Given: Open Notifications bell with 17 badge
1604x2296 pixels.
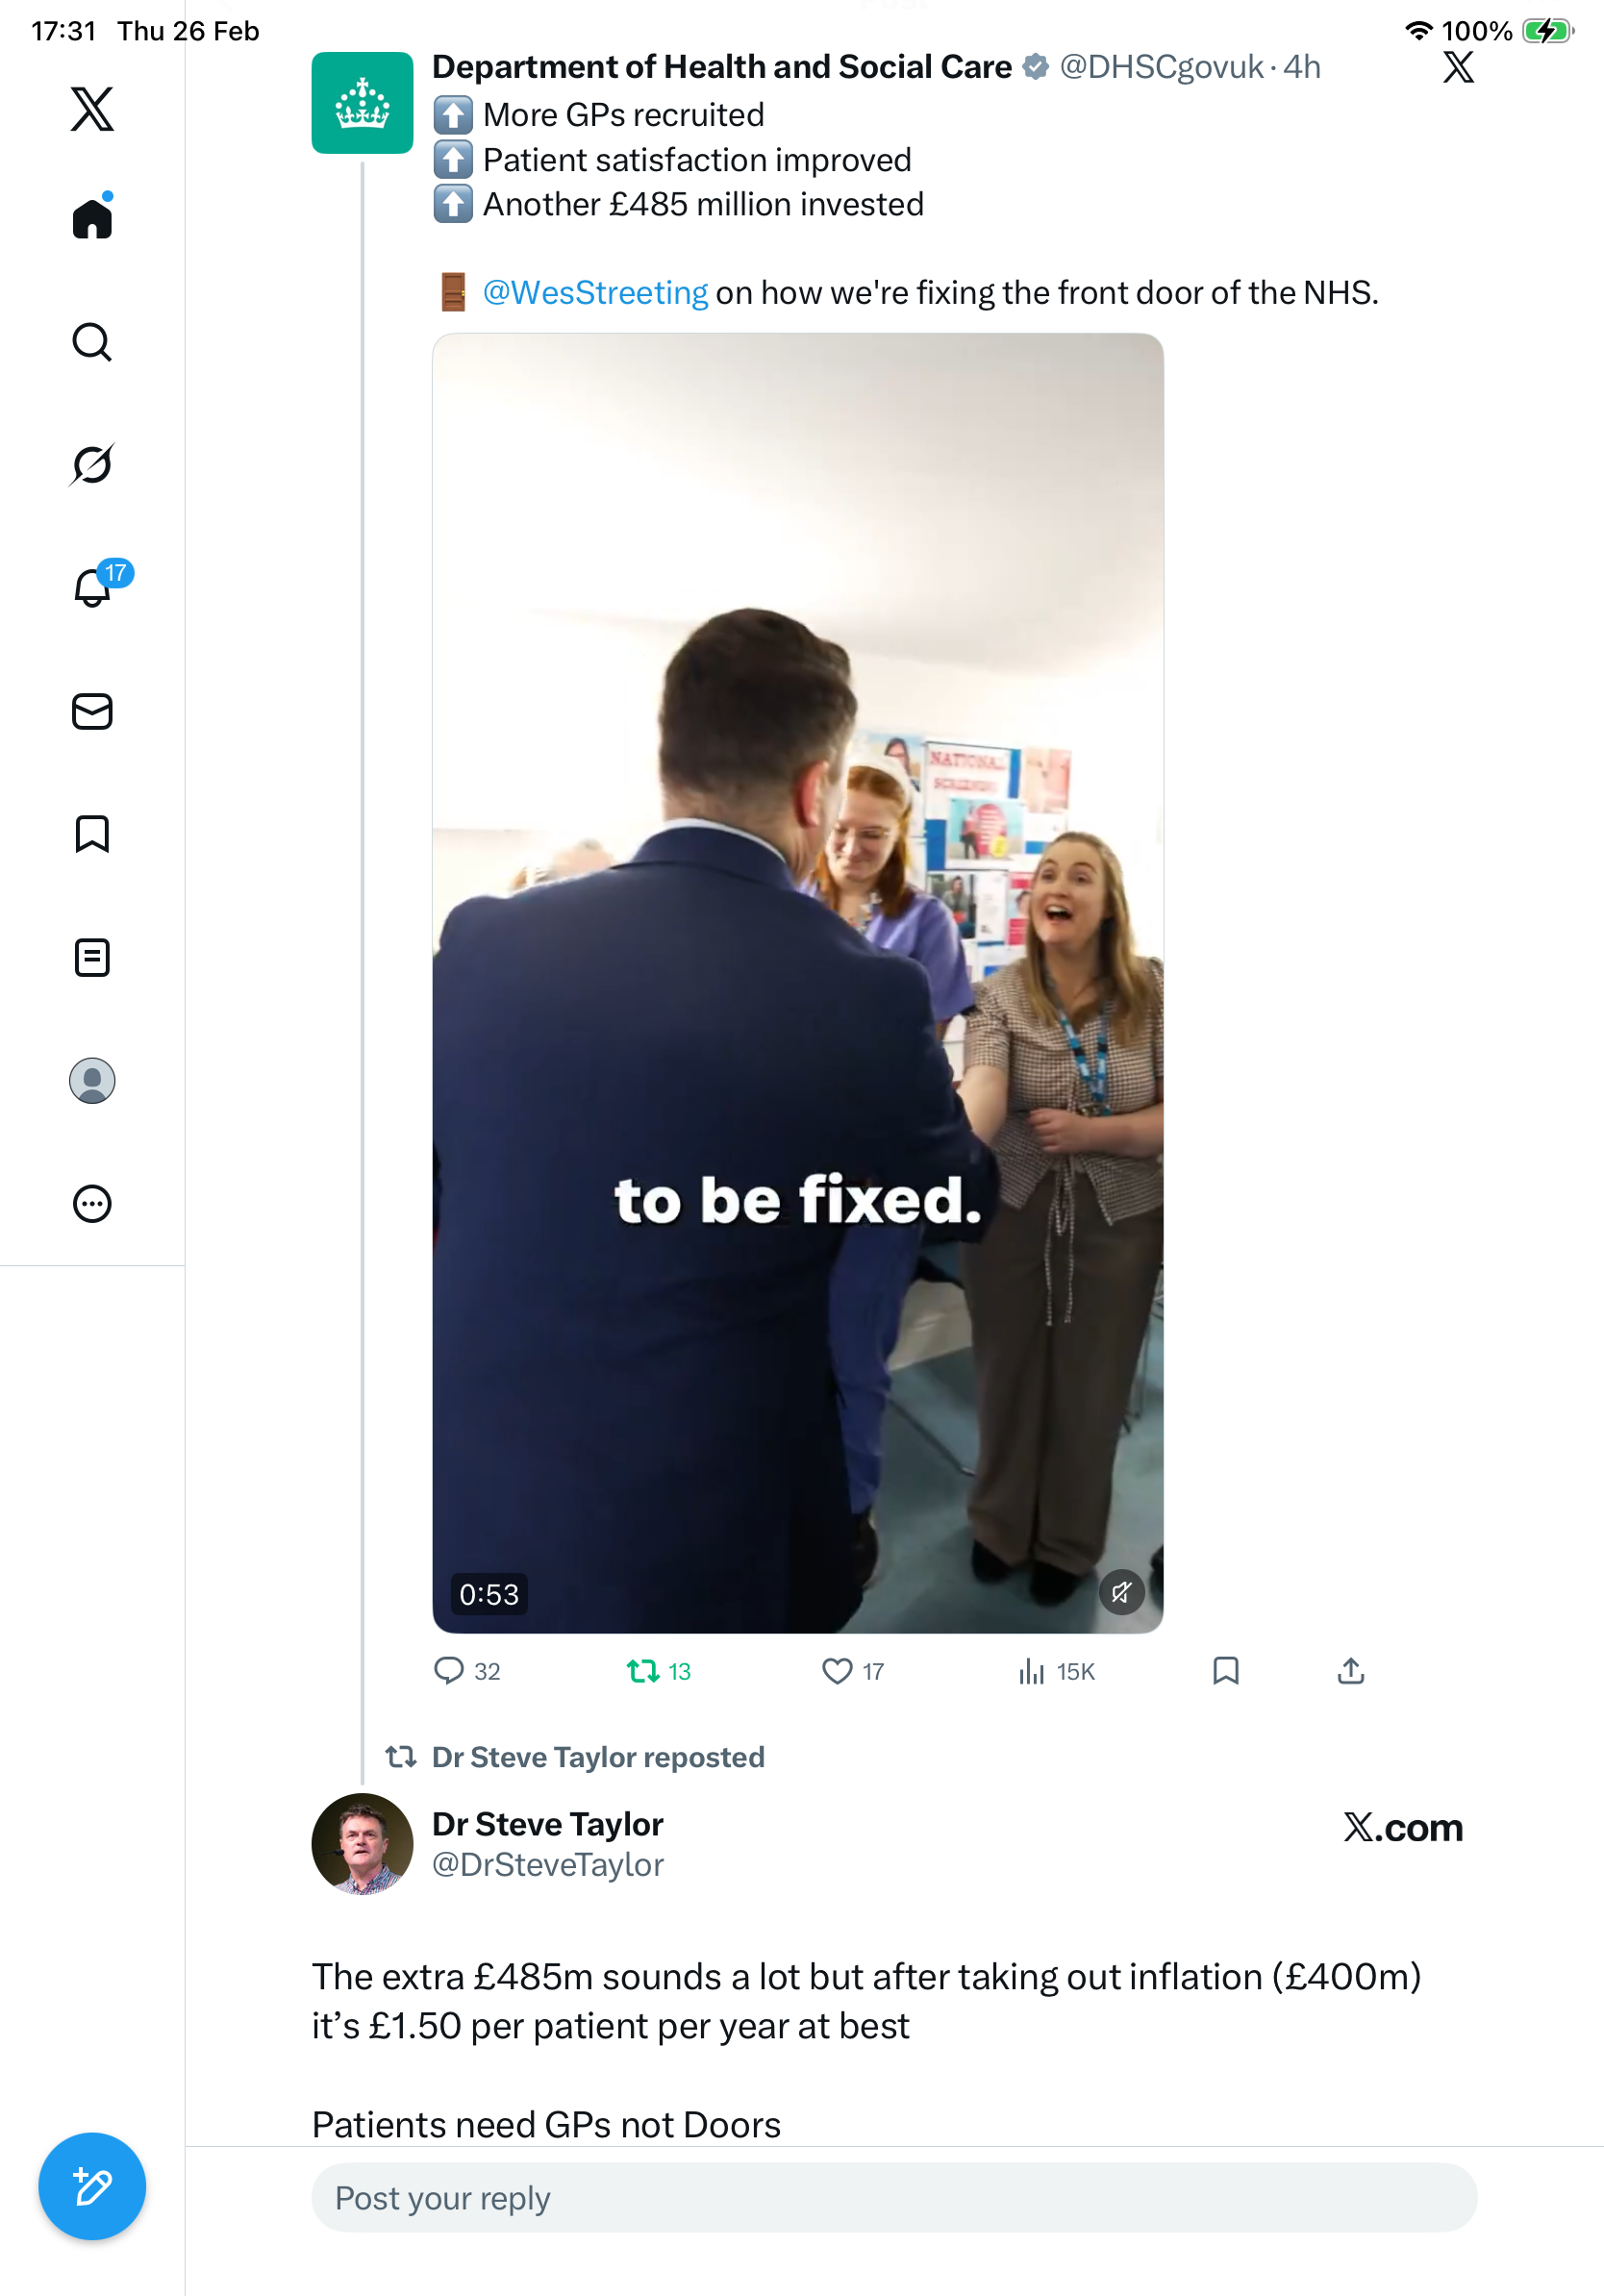Looking at the screenshot, I should tap(94, 587).
